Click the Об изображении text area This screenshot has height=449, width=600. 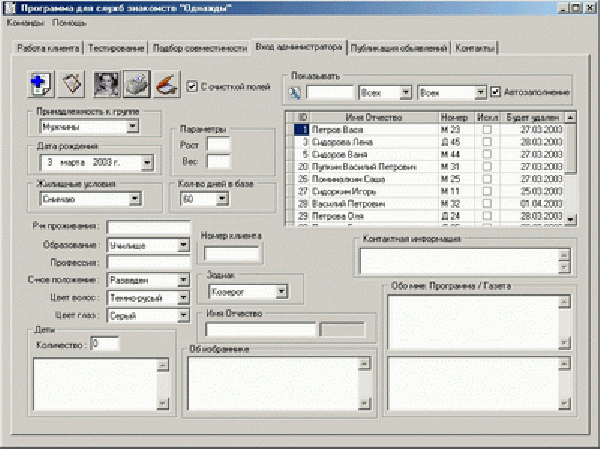click(273, 384)
